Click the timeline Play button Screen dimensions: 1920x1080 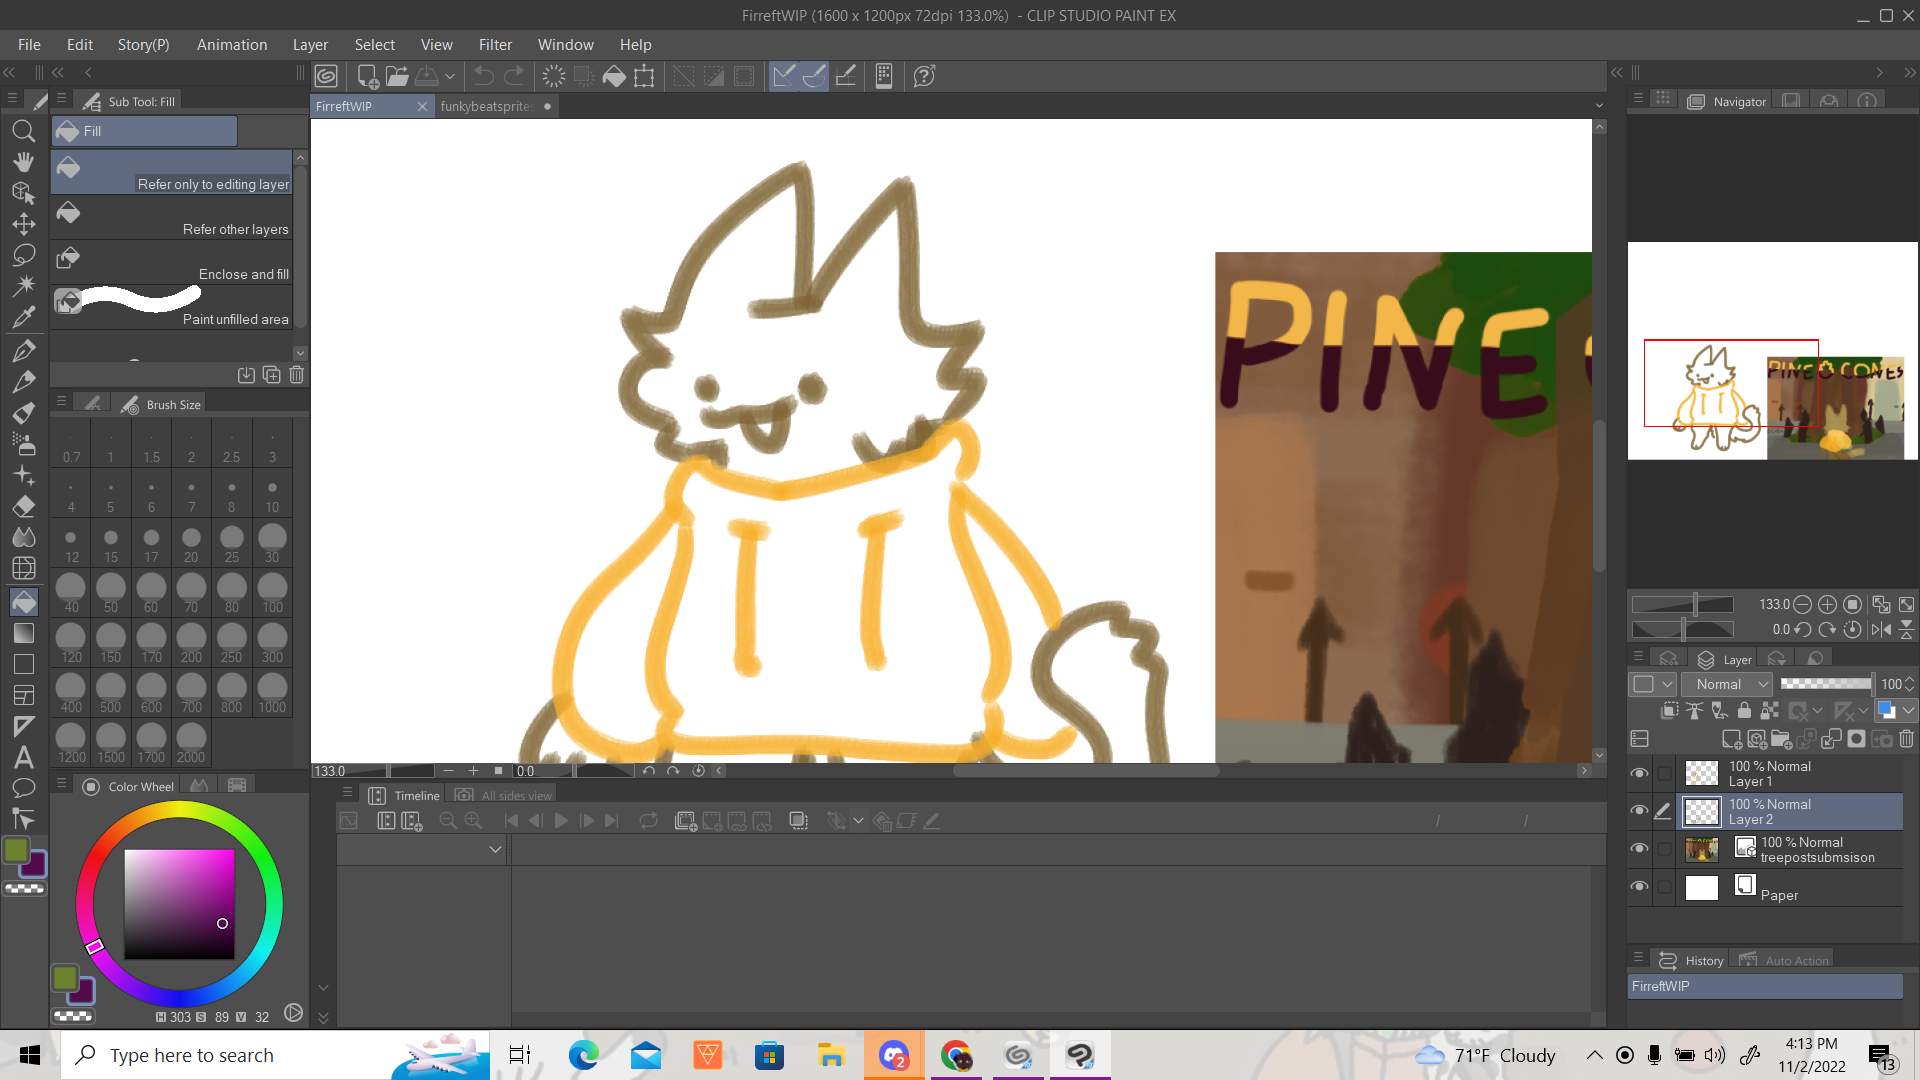561,821
